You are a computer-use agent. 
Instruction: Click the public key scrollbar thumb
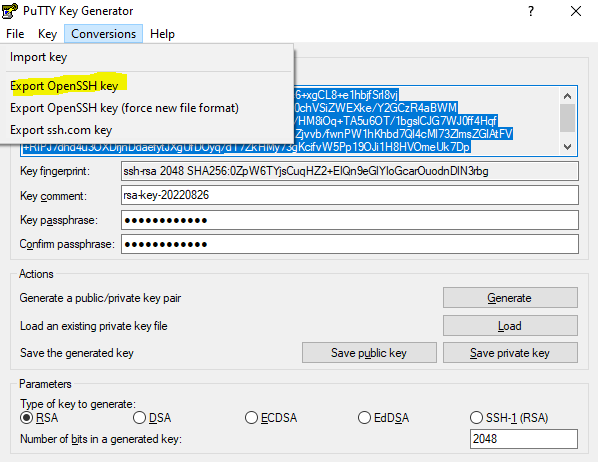point(567,118)
